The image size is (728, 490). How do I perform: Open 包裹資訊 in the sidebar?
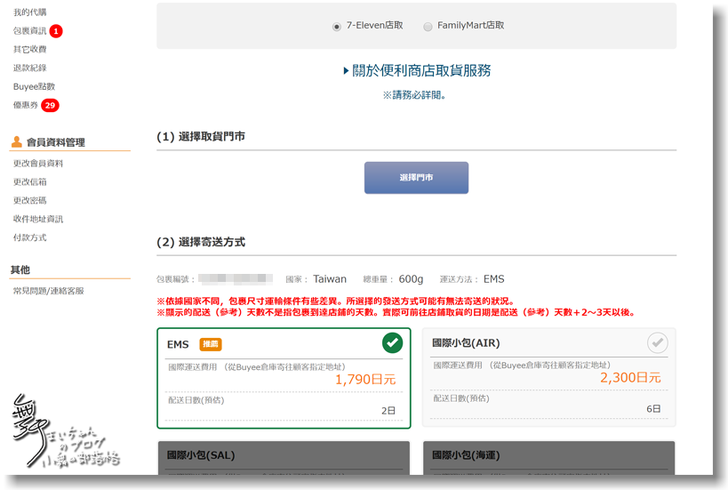pyautogui.click(x=30, y=31)
